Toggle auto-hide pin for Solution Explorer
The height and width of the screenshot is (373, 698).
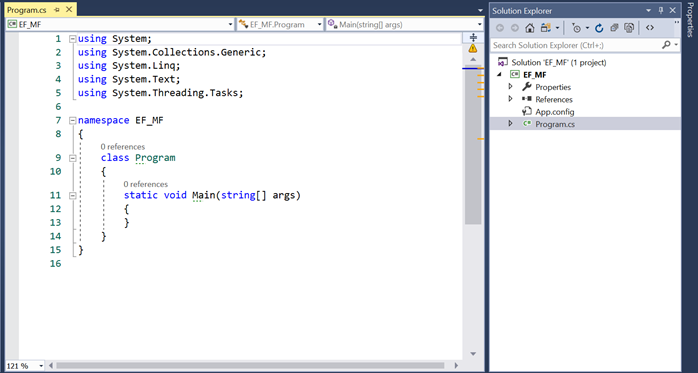pos(661,10)
